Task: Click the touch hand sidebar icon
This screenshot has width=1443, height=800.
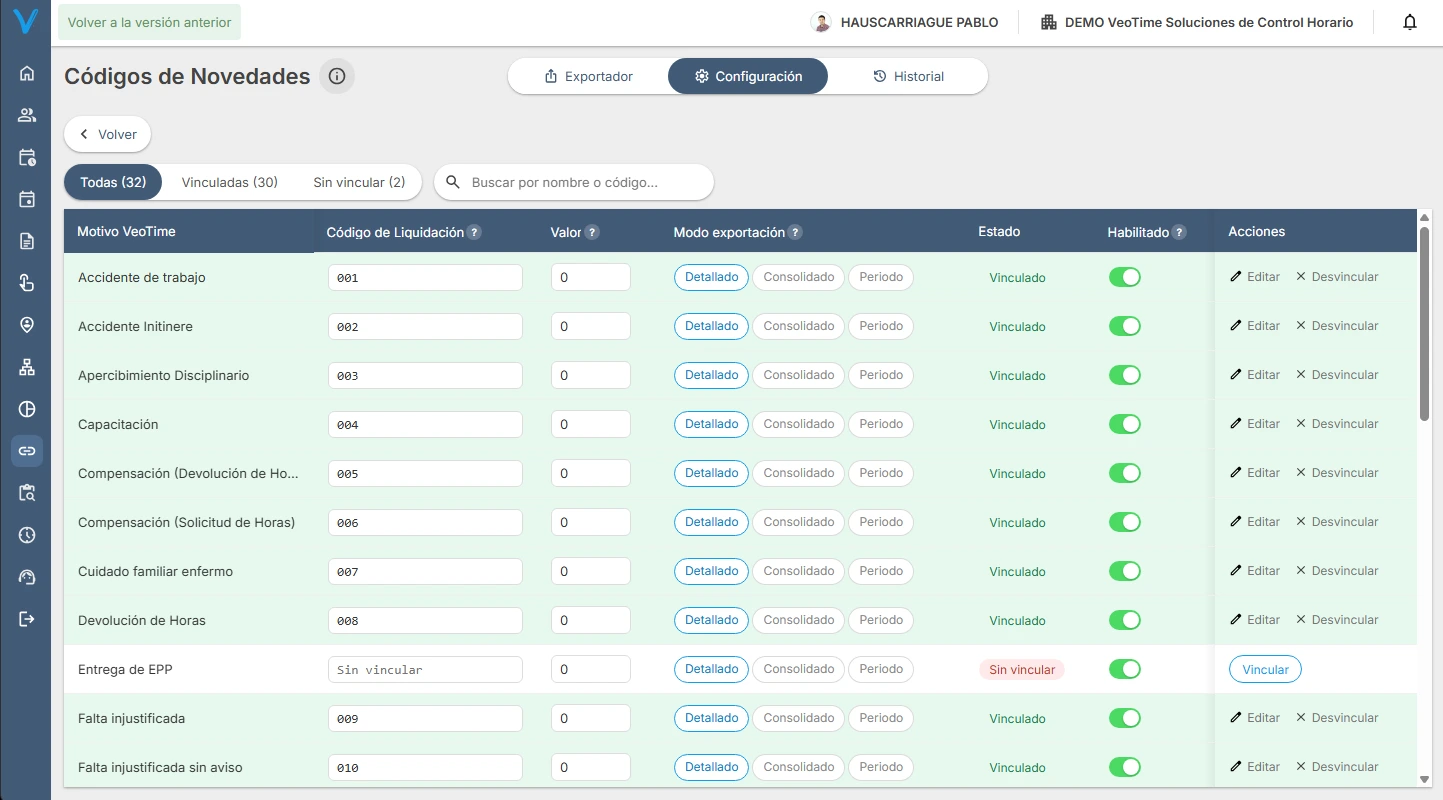Action: 27,283
